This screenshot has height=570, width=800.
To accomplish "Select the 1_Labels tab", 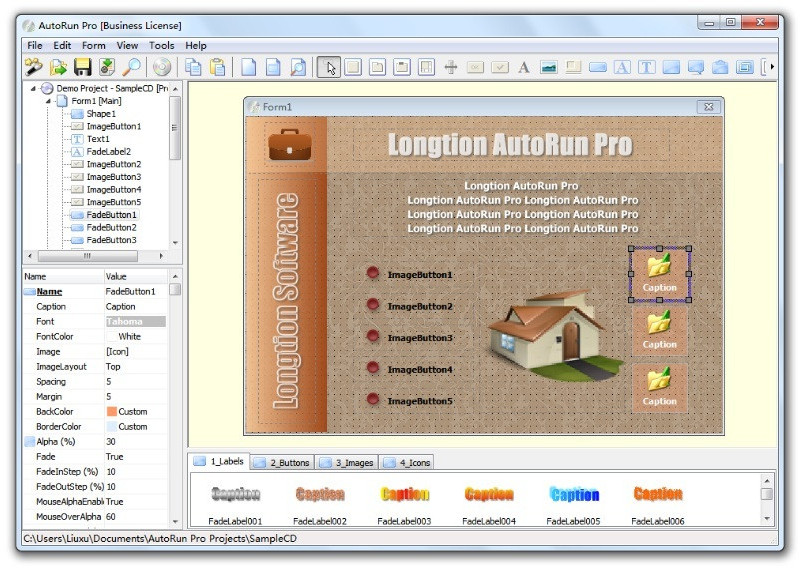I will (219, 461).
